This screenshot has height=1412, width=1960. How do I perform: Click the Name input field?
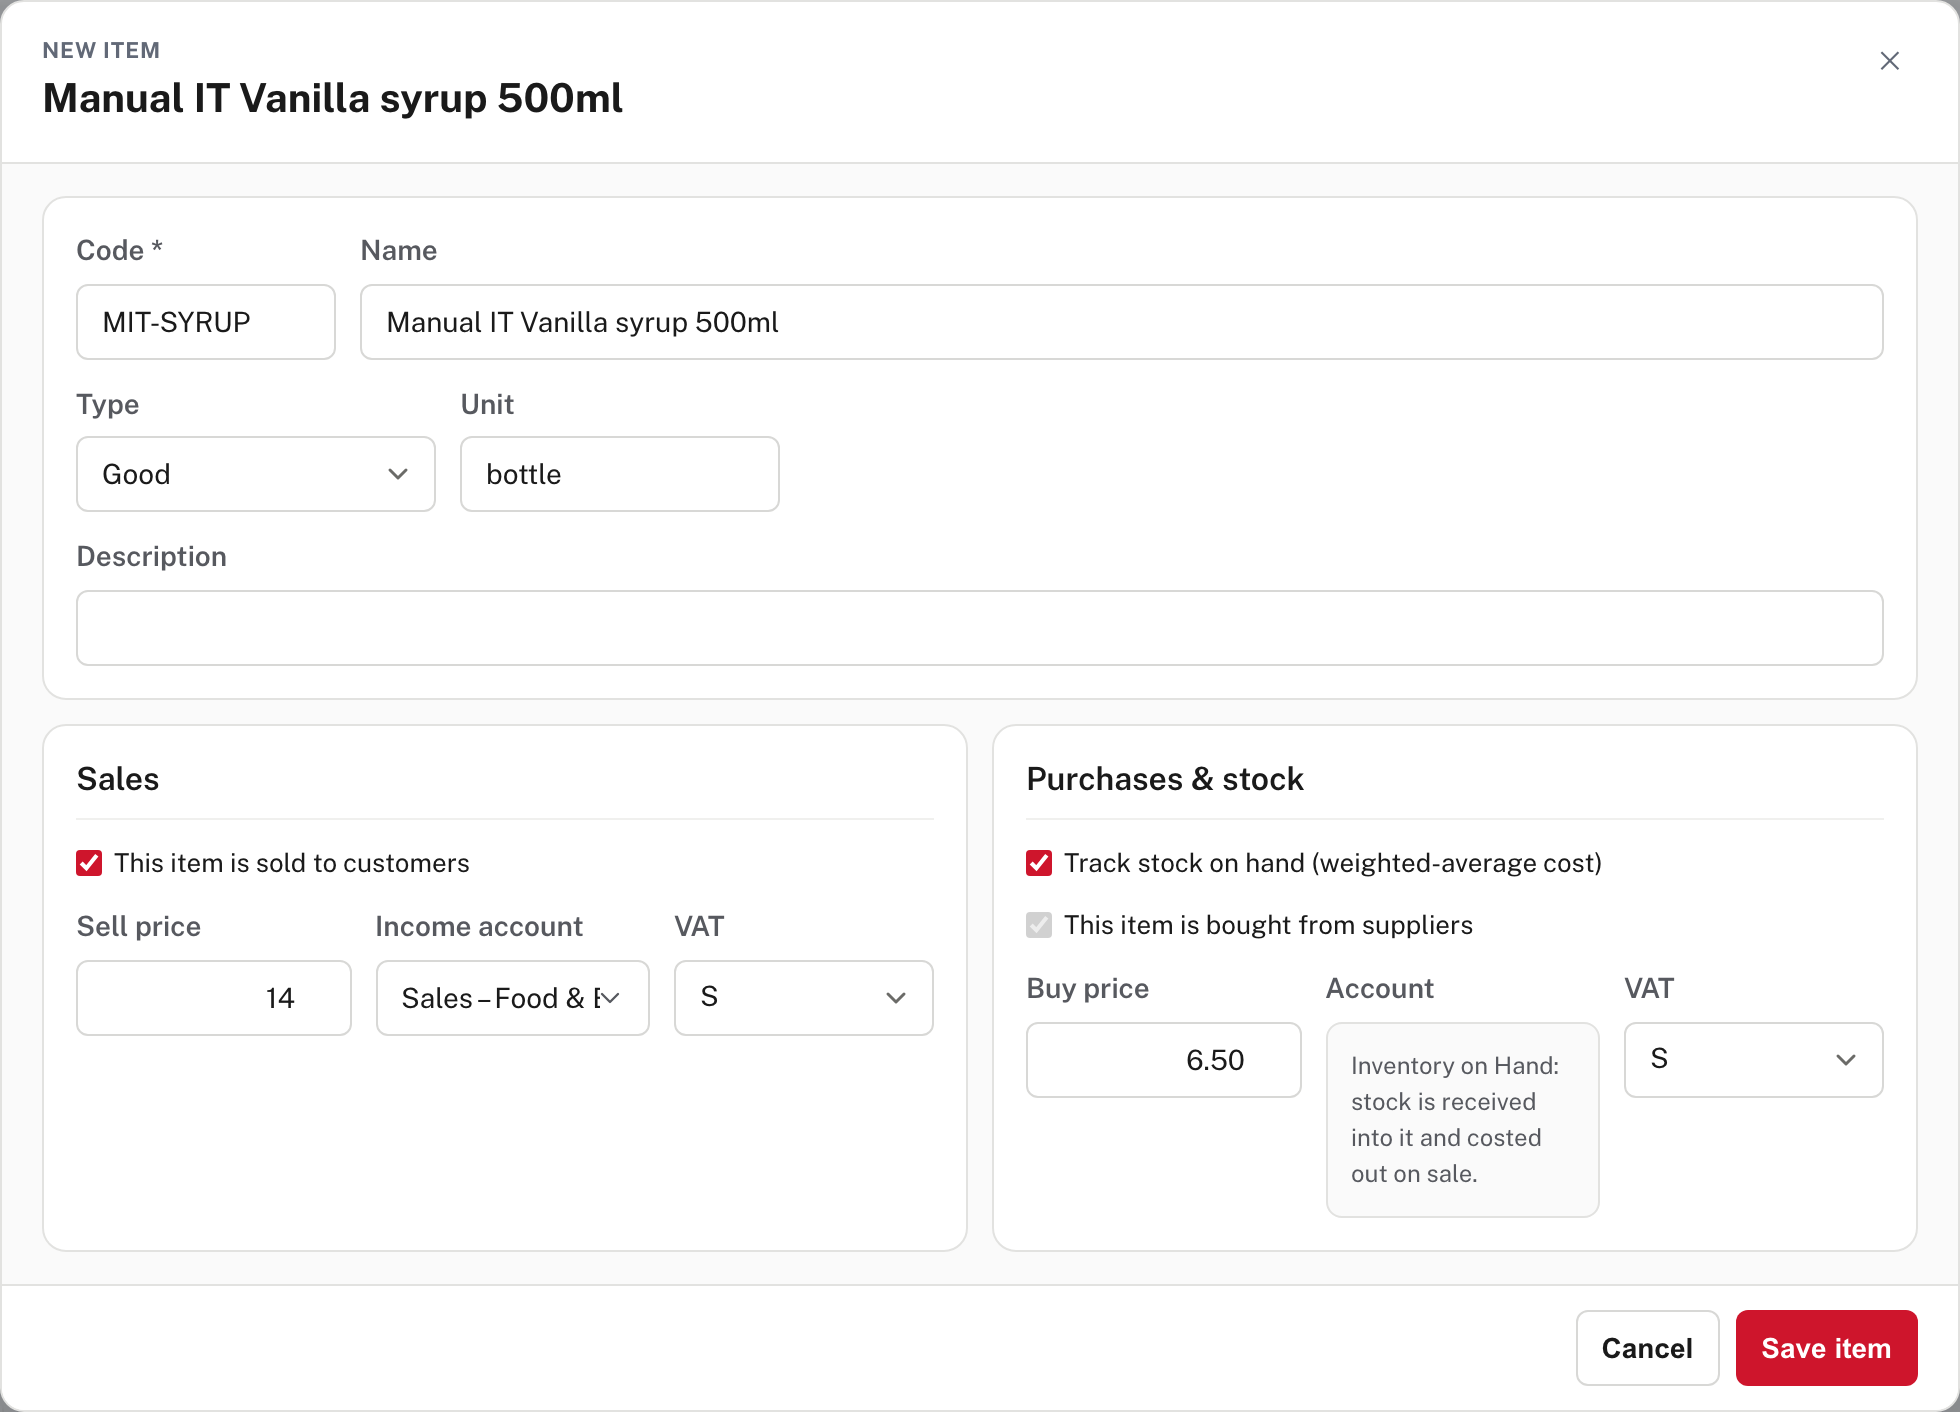point(1122,322)
